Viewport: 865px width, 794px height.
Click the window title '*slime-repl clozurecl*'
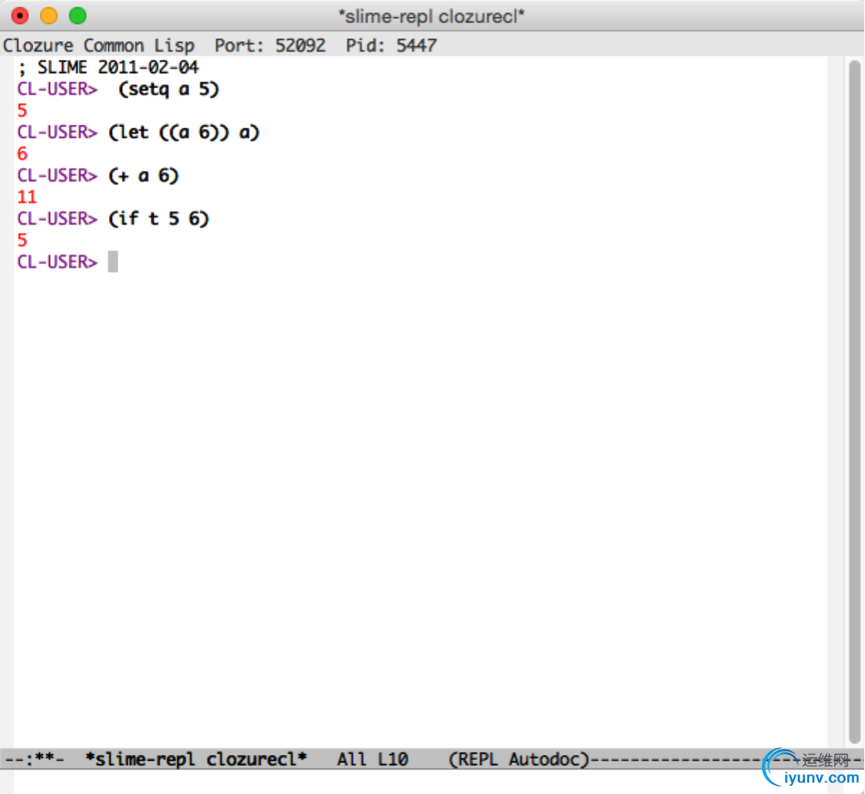(431, 17)
